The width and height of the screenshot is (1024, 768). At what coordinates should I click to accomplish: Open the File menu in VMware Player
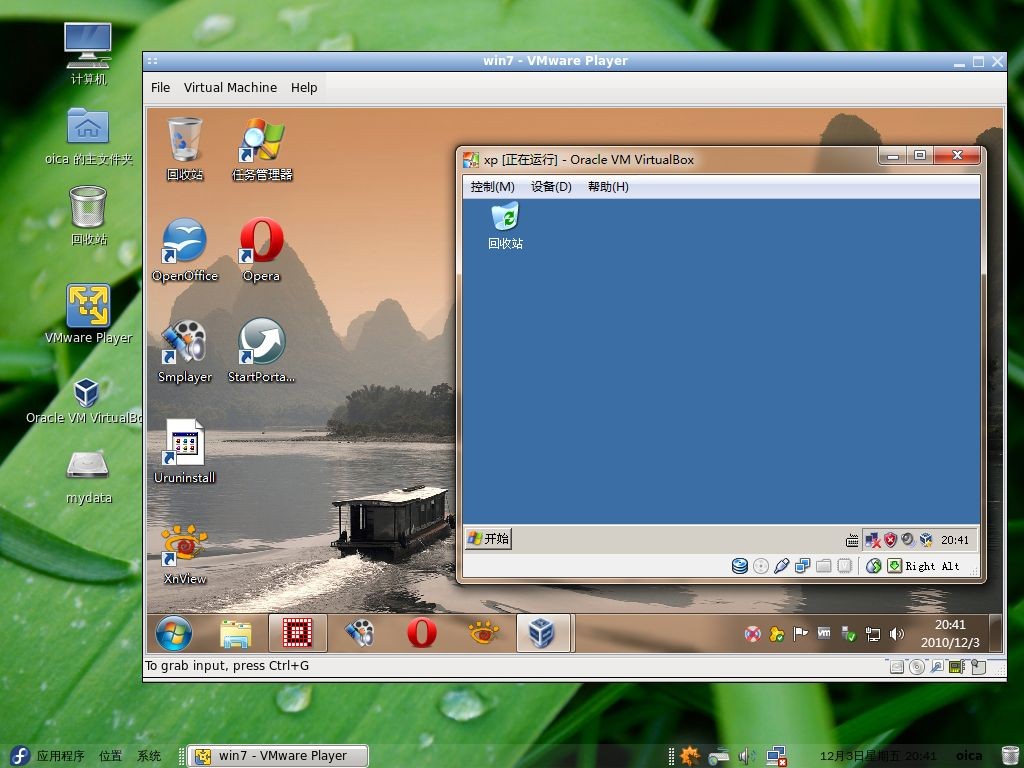point(160,88)
